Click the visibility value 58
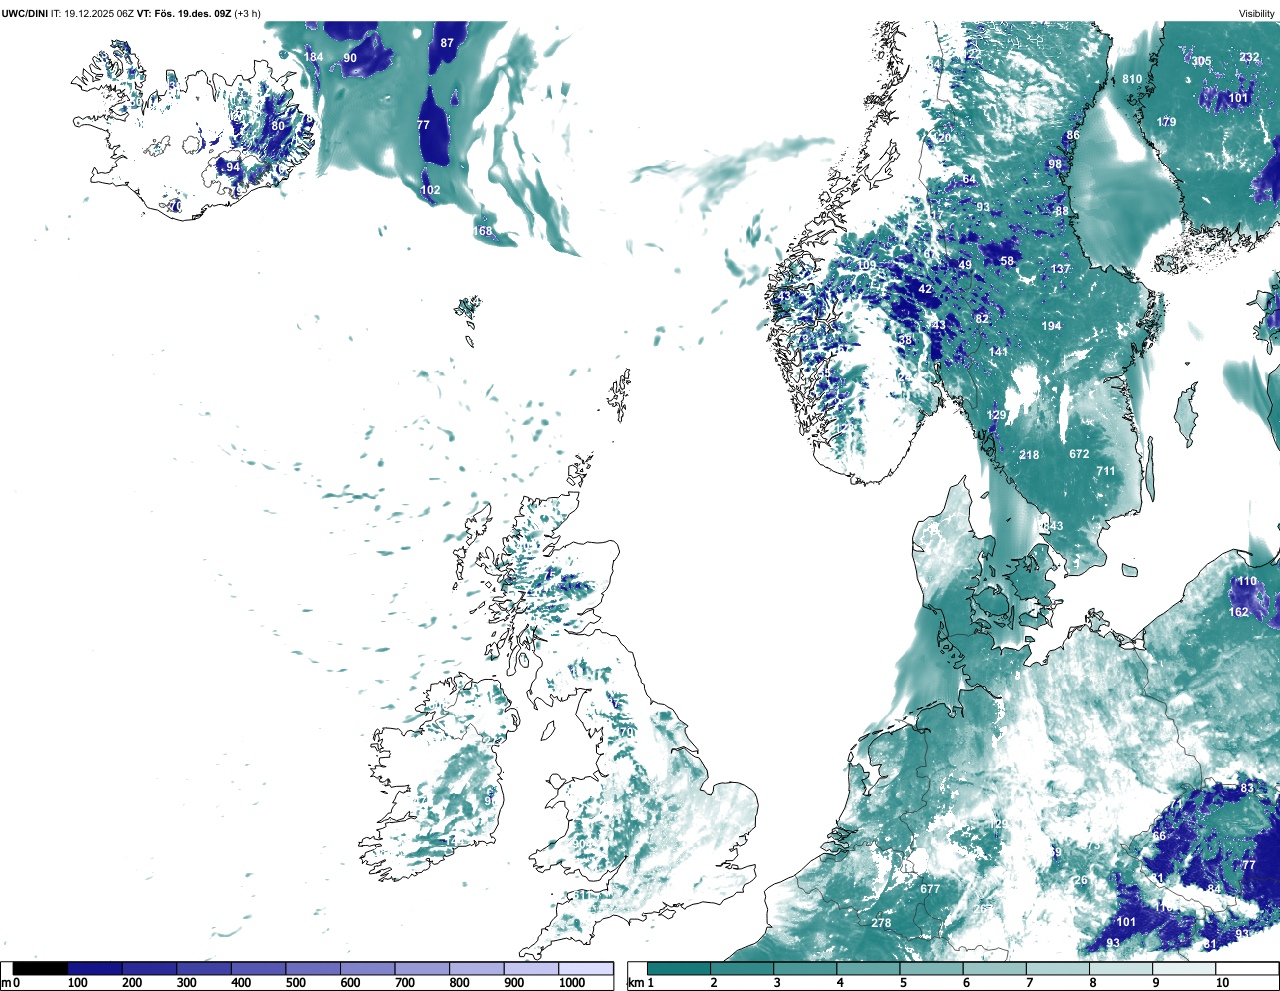Screen dimensions: 1280x991 [x=1007, y=261]
